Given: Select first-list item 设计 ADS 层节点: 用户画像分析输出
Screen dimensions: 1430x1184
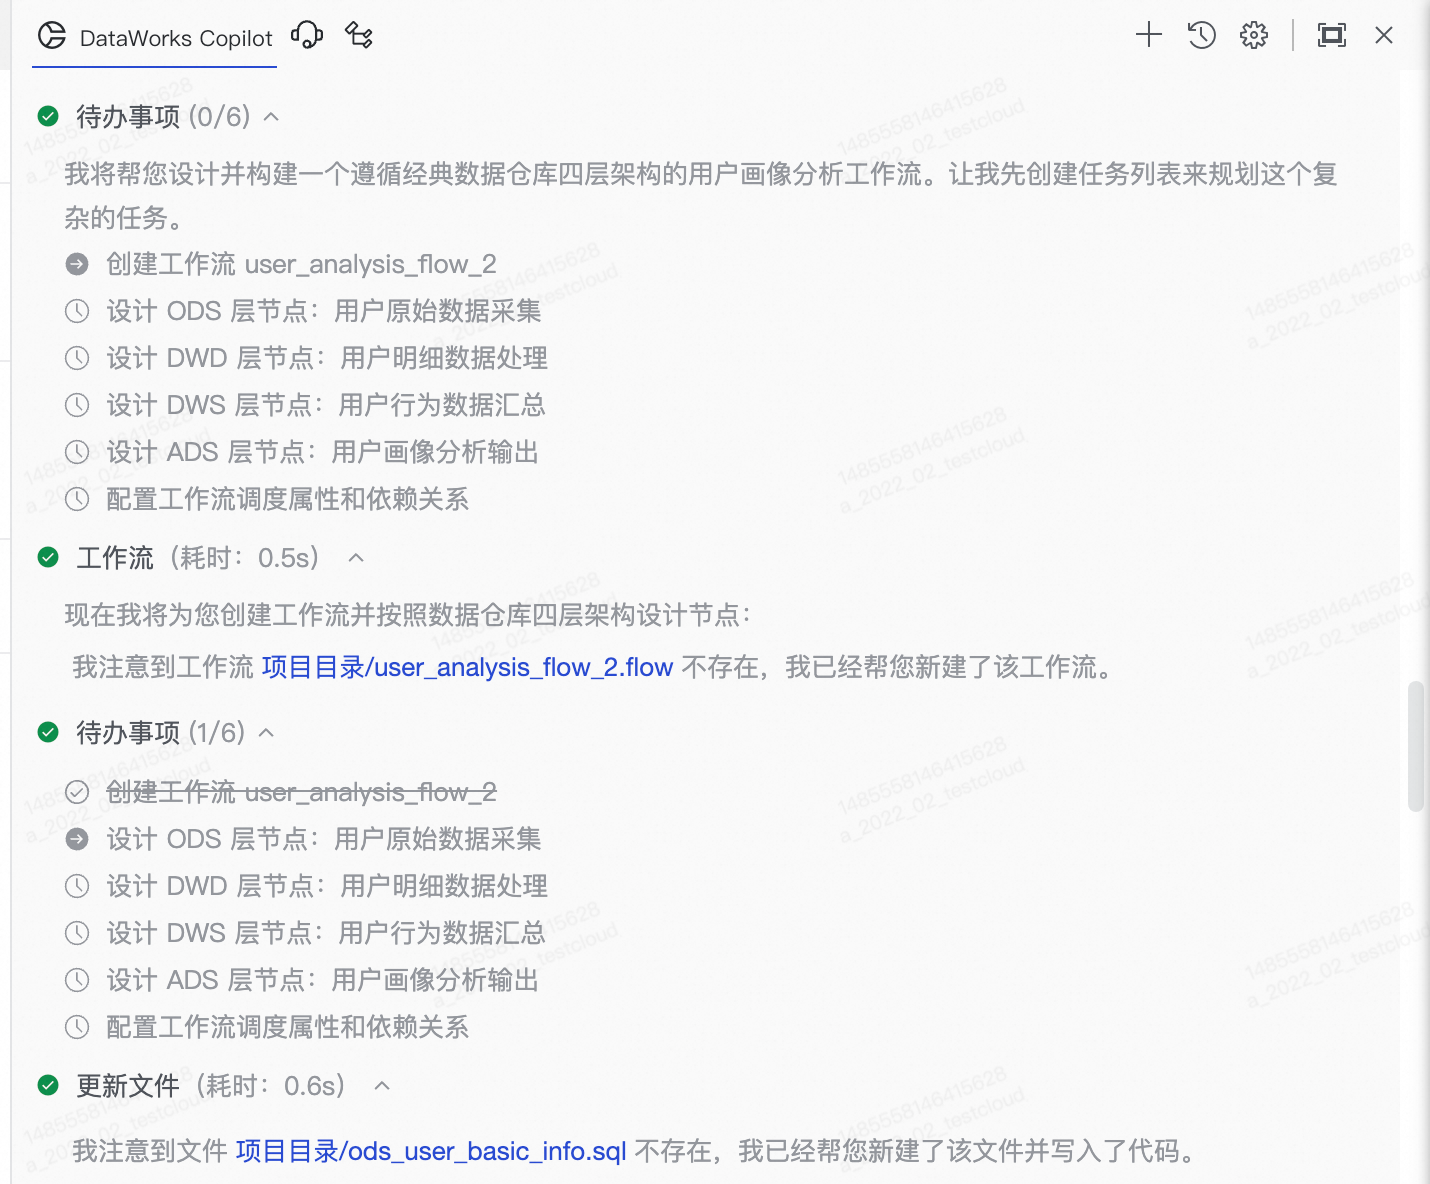Looking at the screenshot, I should point(323,452).
